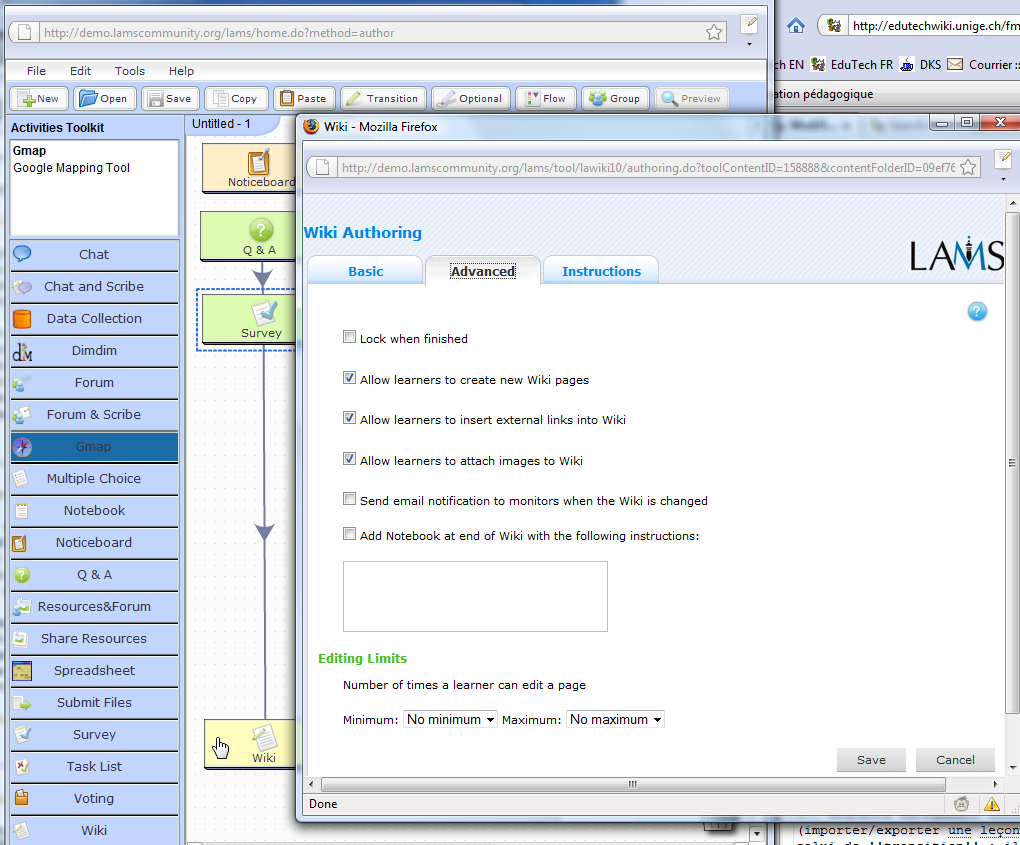Cancel the Wiki authoring dialog
Image resolution: width=1020 pixels, height=845 pixels.
coord(955,760)
